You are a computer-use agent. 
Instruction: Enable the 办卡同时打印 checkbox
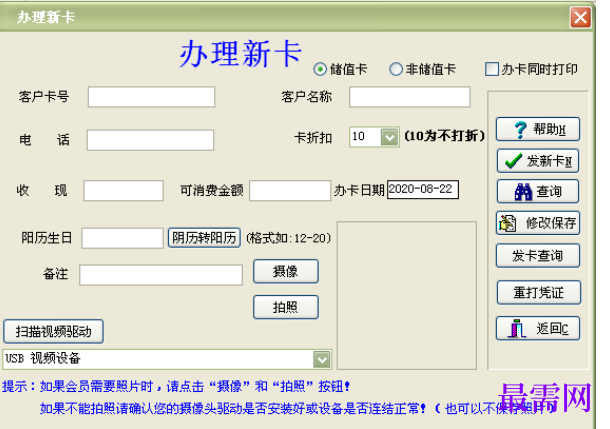[491, 69]
